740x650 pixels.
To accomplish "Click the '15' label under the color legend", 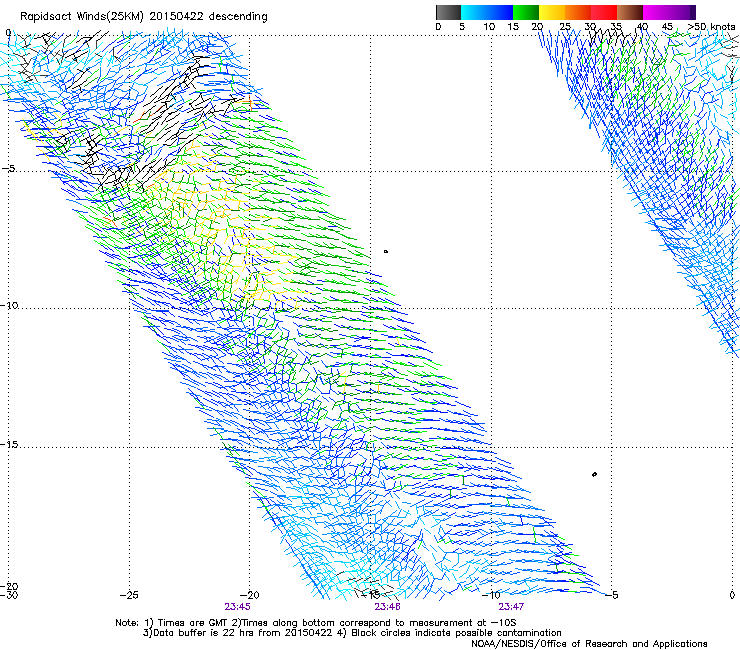I will coord(513,27).
